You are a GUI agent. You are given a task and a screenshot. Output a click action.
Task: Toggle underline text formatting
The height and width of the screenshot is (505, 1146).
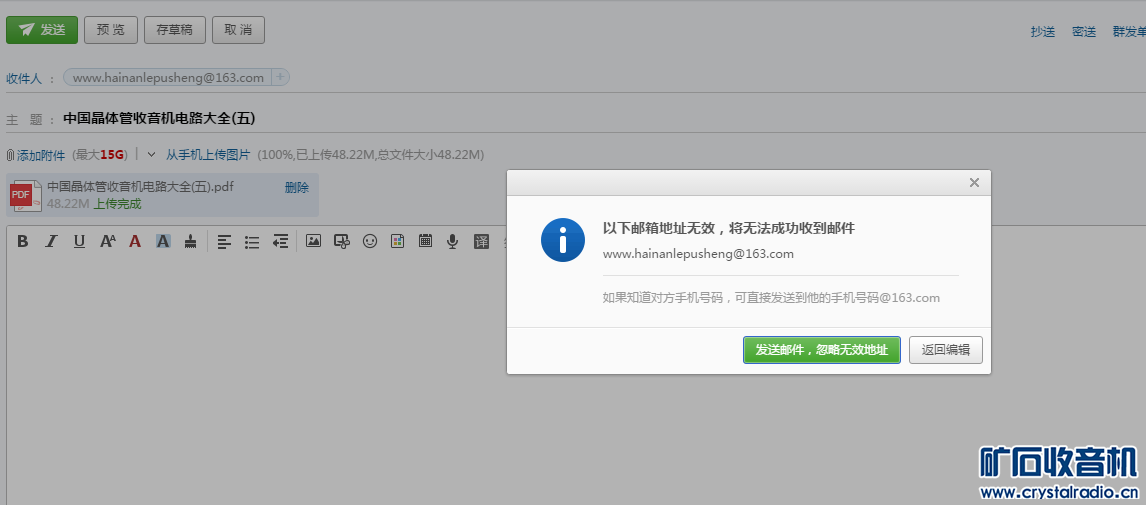coord(80,241)
